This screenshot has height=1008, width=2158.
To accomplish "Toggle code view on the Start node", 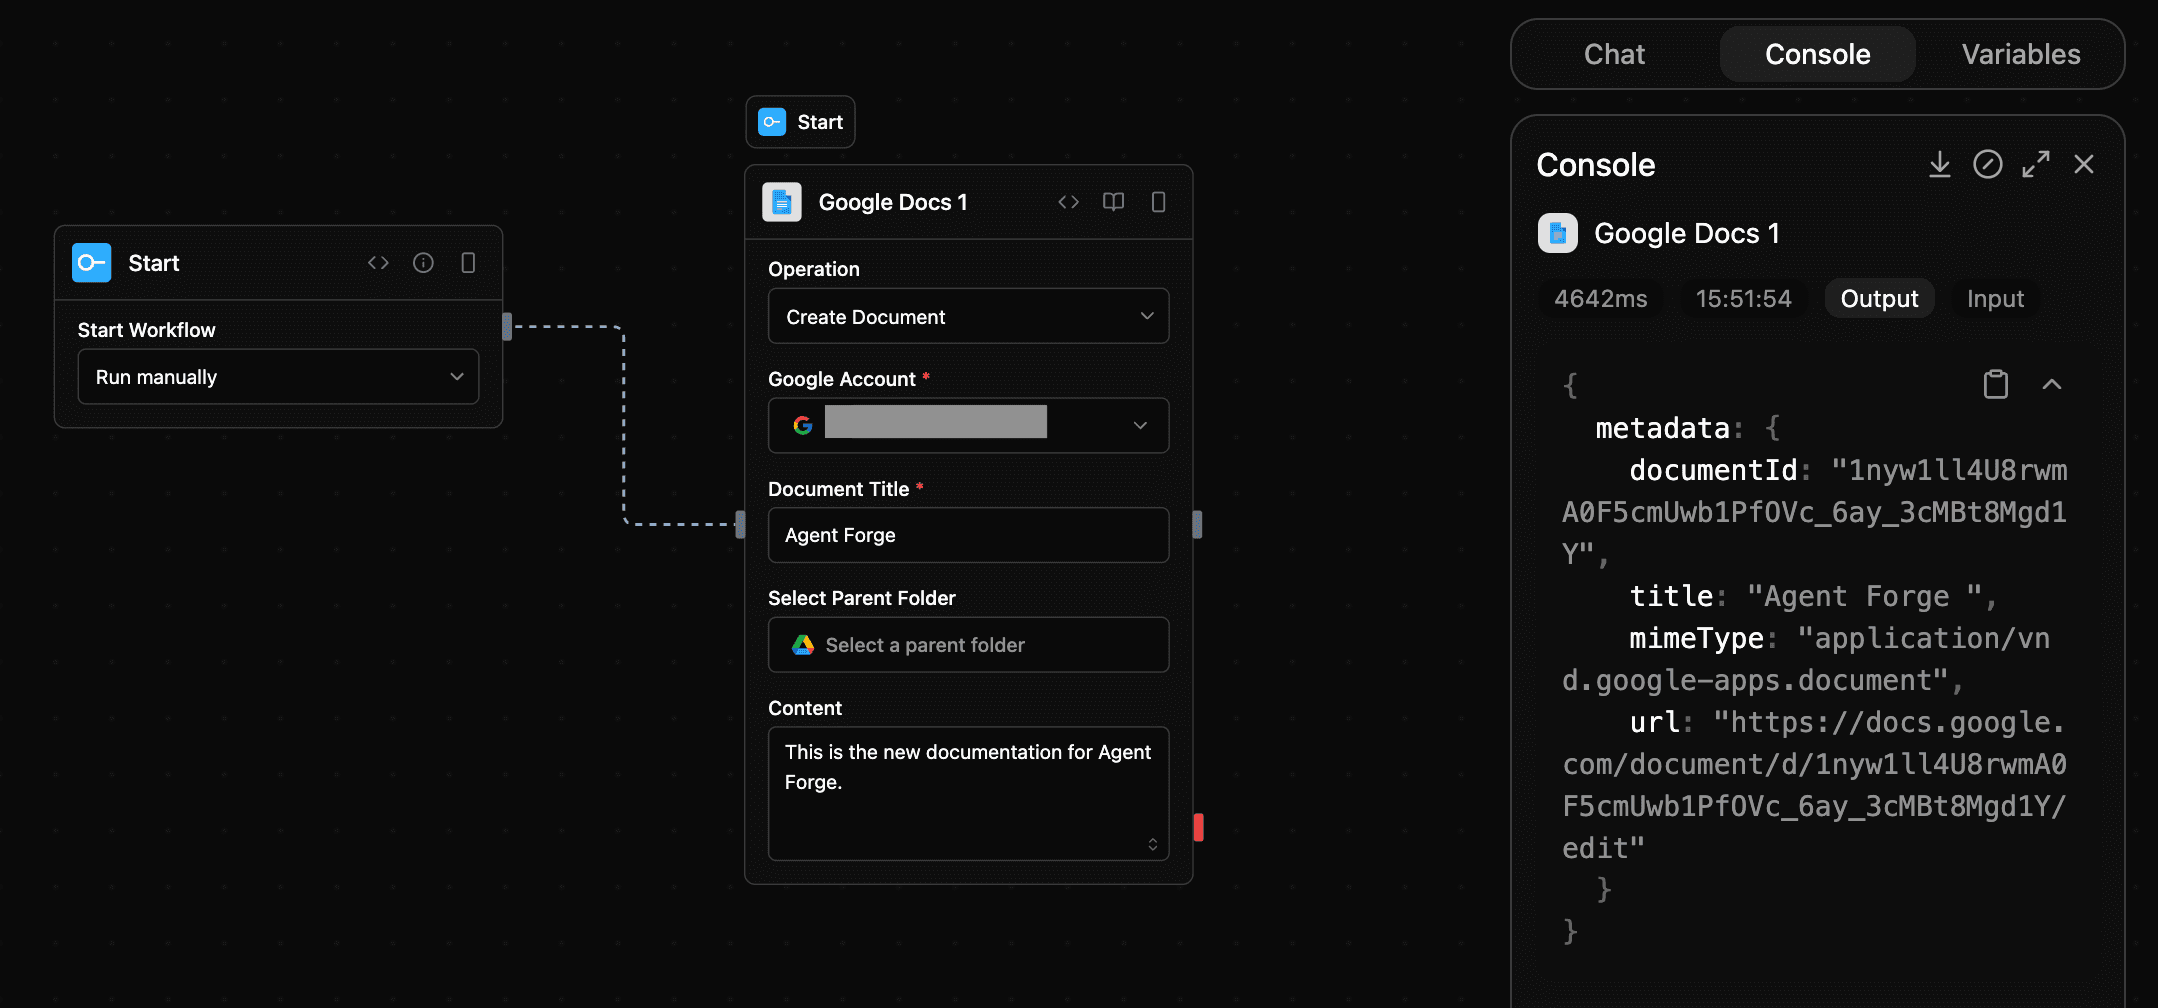I will 378,262.
